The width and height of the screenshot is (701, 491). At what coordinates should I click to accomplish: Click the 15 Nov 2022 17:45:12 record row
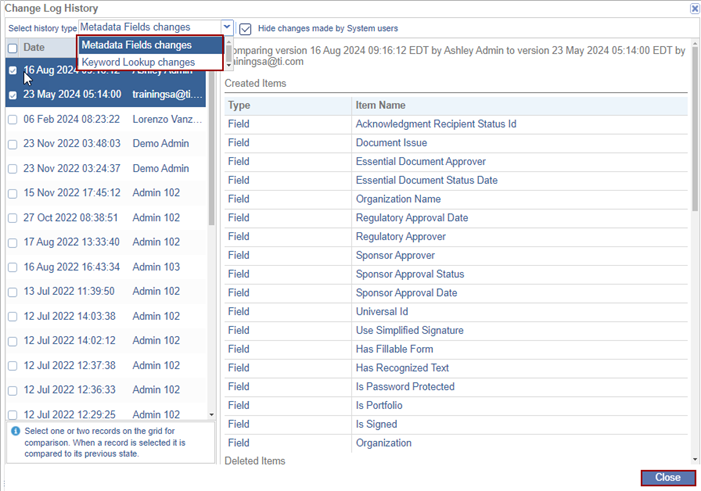click(x=100, y=193)
